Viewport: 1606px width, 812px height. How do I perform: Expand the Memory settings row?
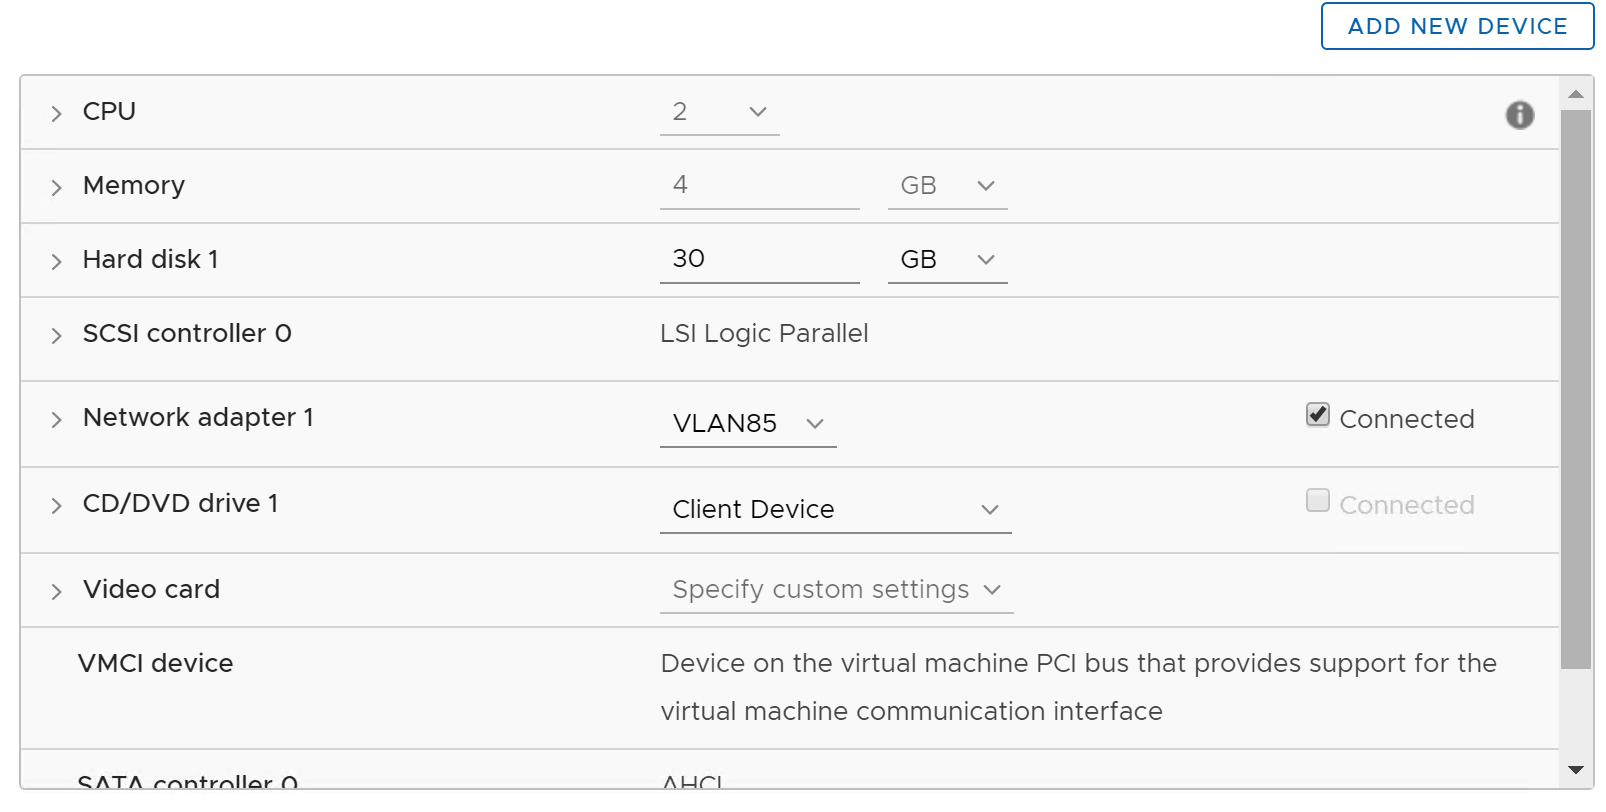[x=56, y=187]
